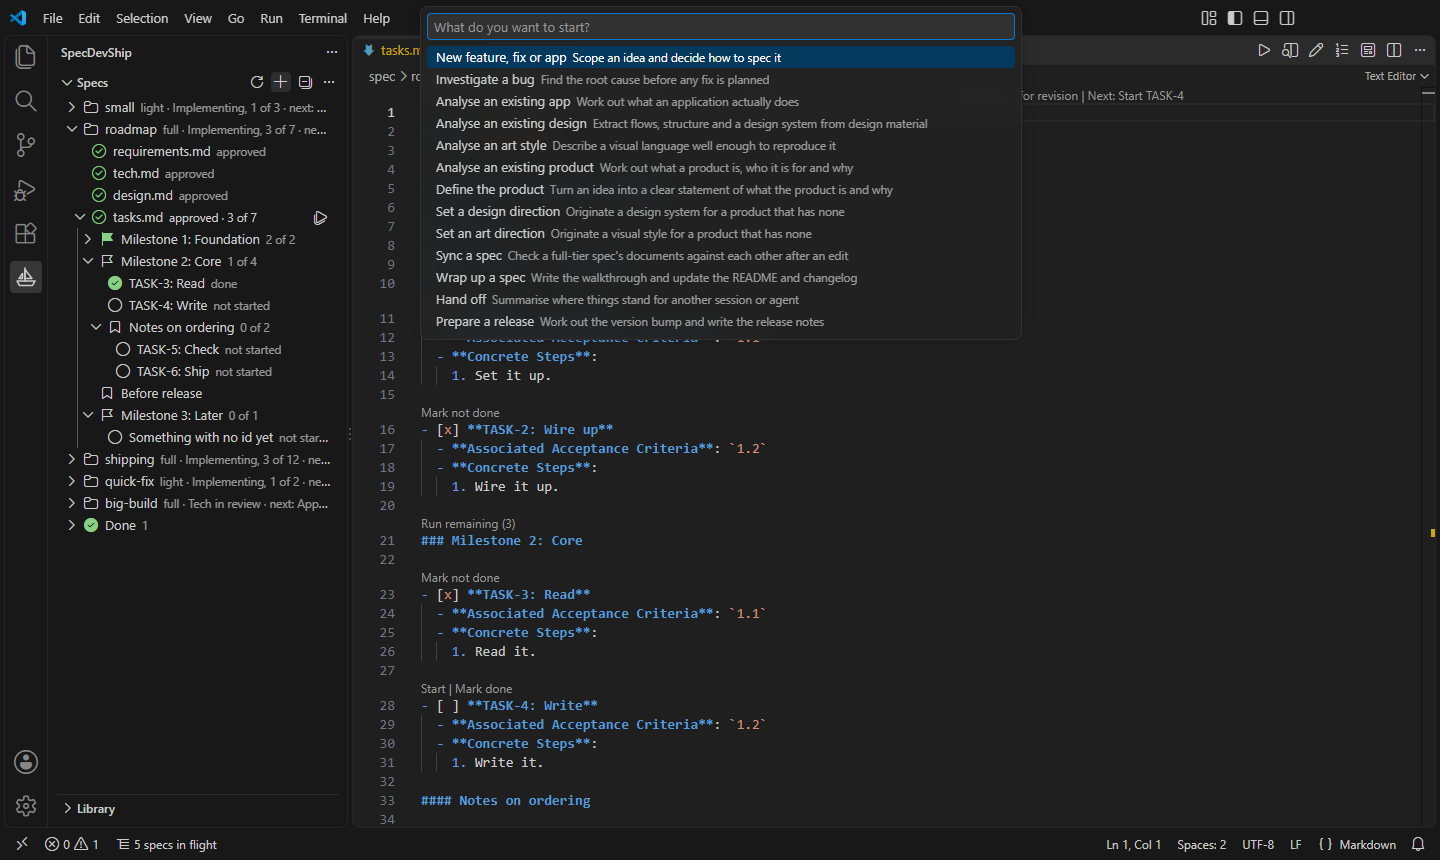The image size is (1440, 860).
Task: Choose 'Investigate a bug' from the list
Action: [721, 80]
